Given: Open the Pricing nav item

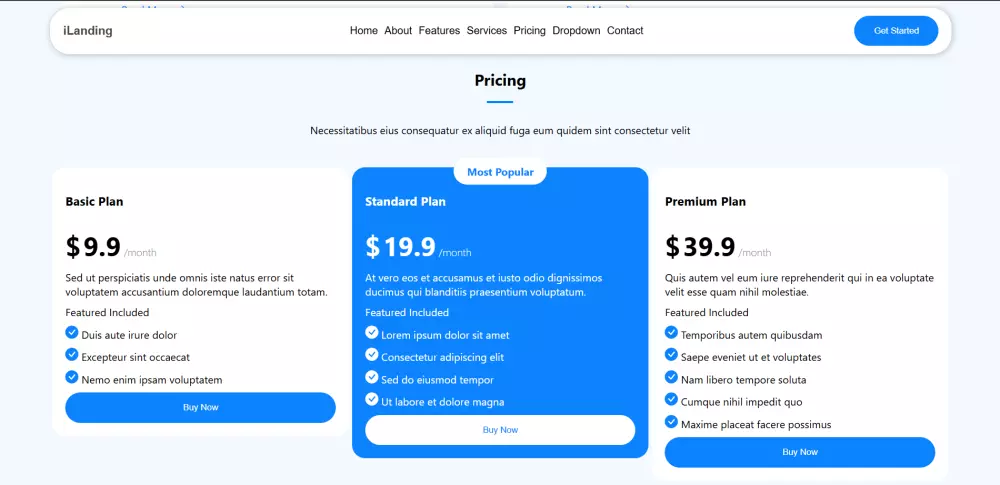Looking at the screenshot, I should tap(530, 31).
